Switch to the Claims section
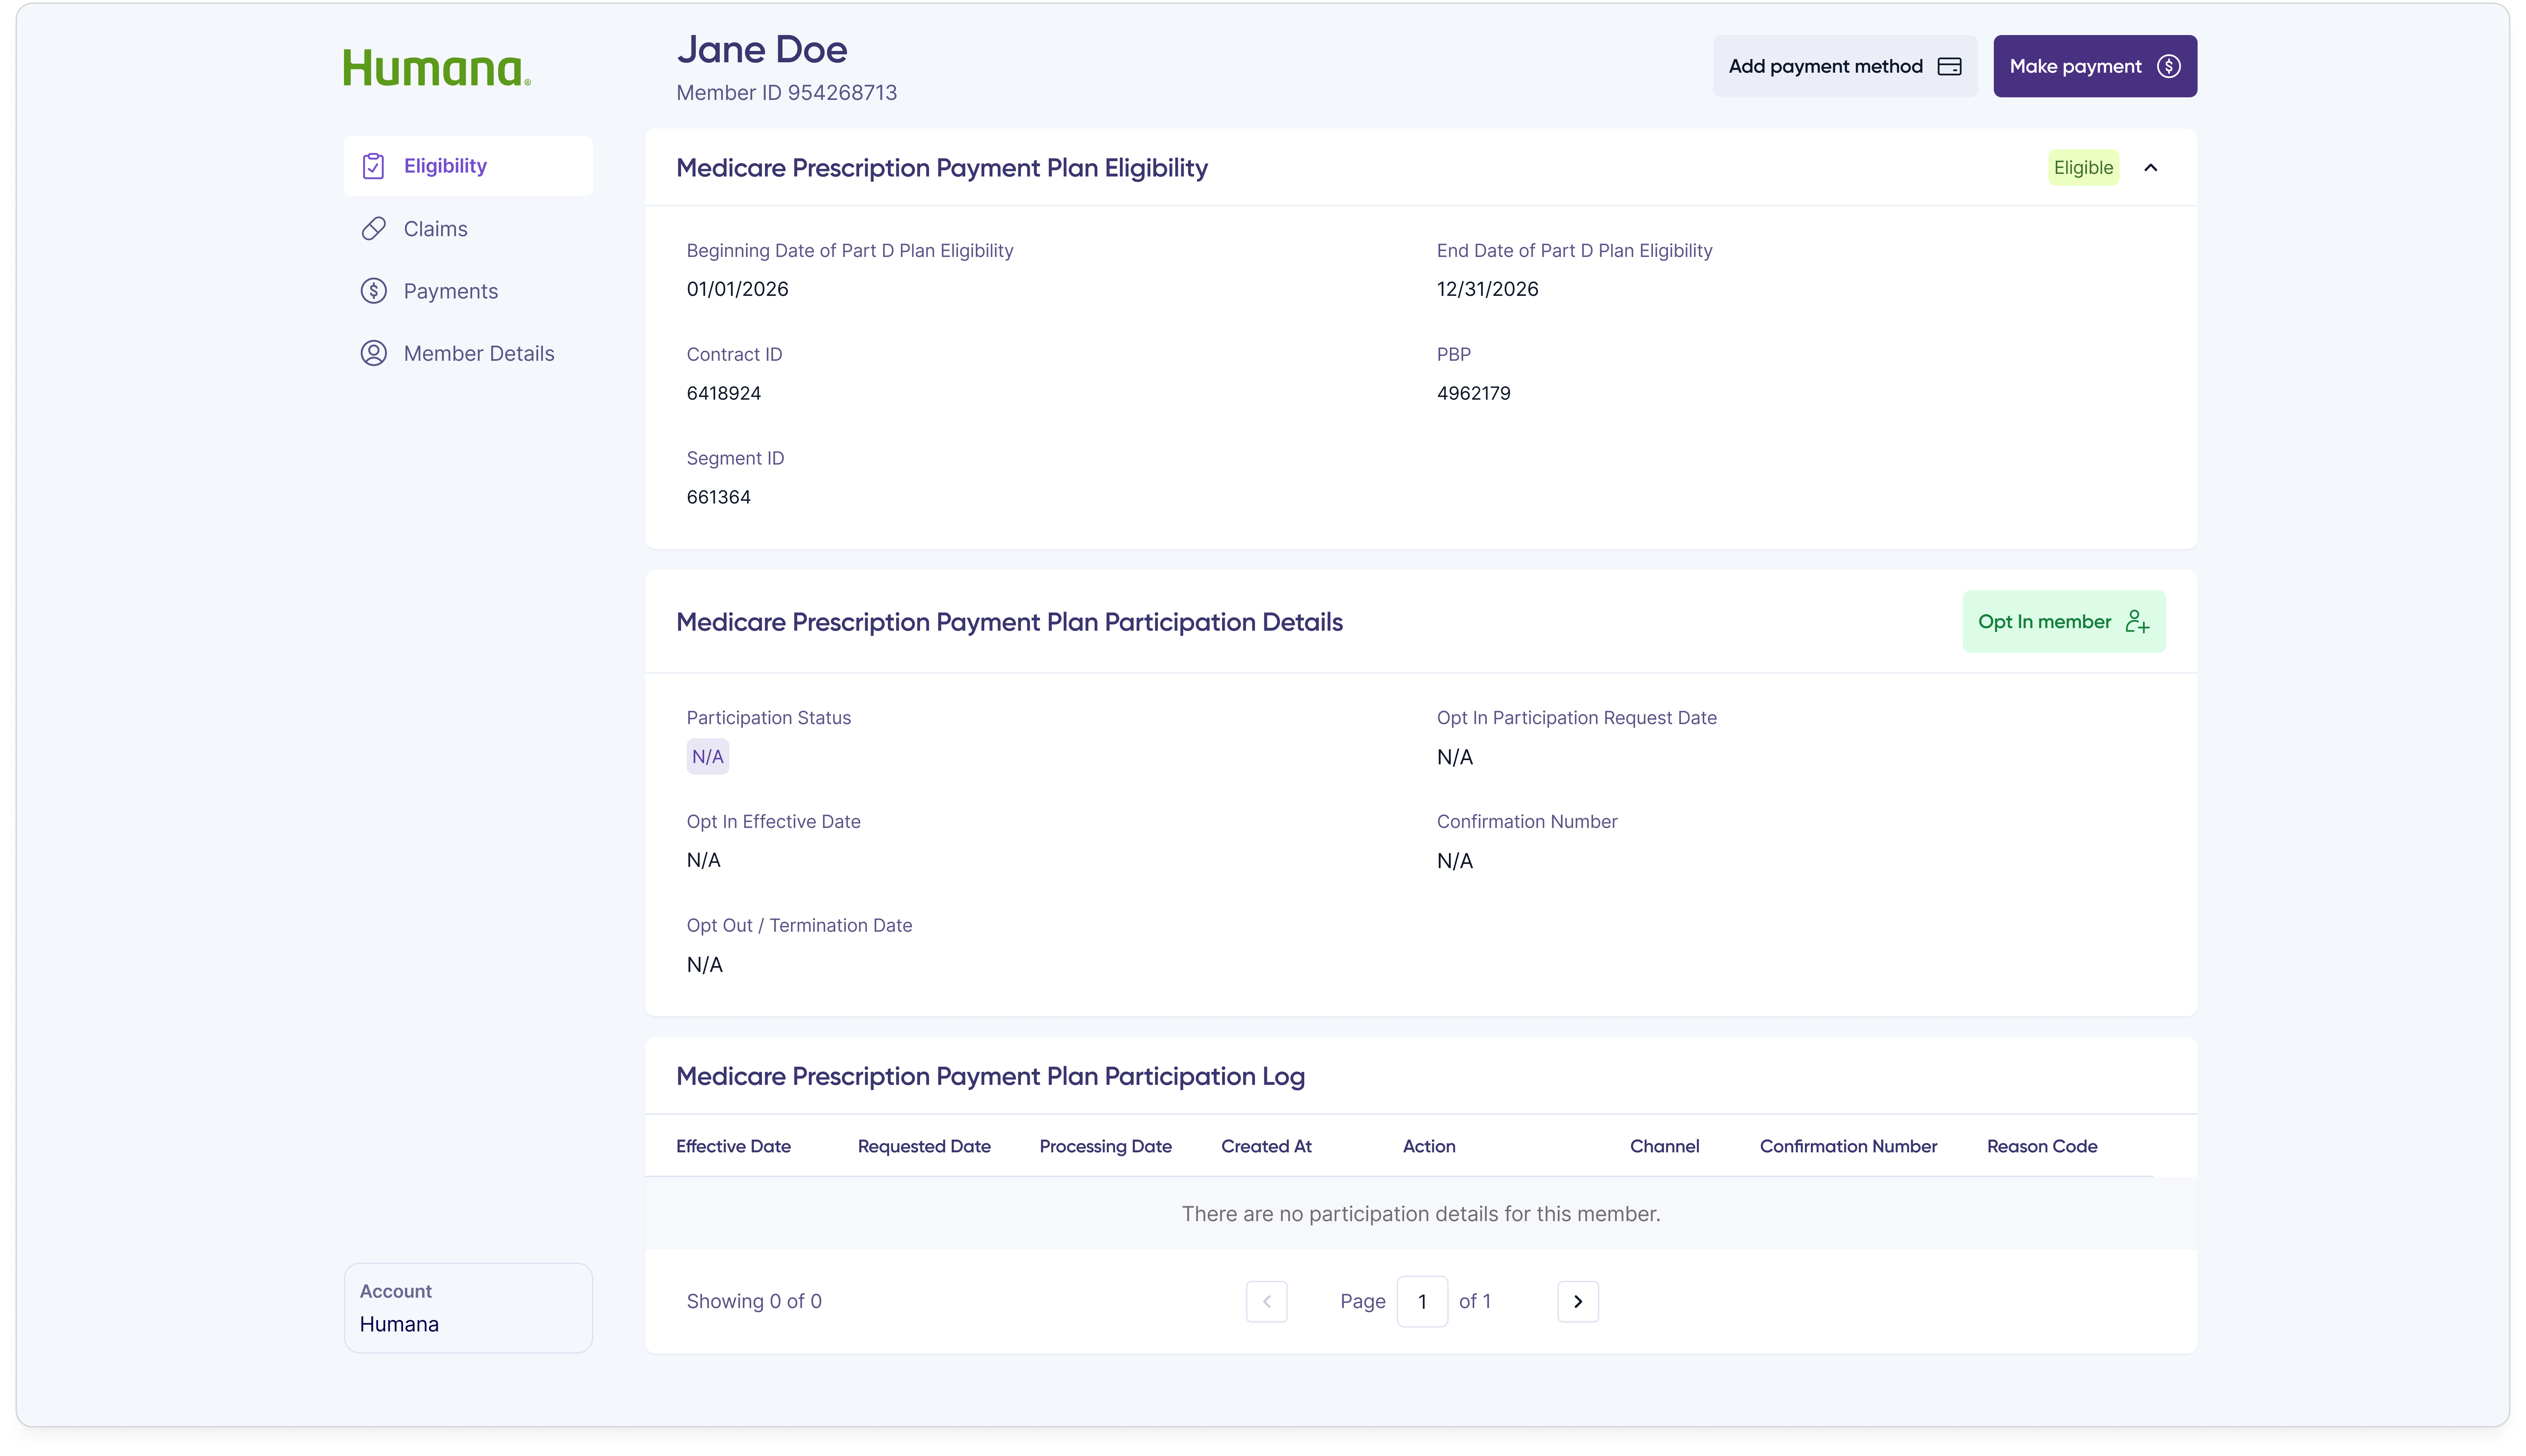This screenshot has width=2526, height=1456. click(x=436, y=228)
